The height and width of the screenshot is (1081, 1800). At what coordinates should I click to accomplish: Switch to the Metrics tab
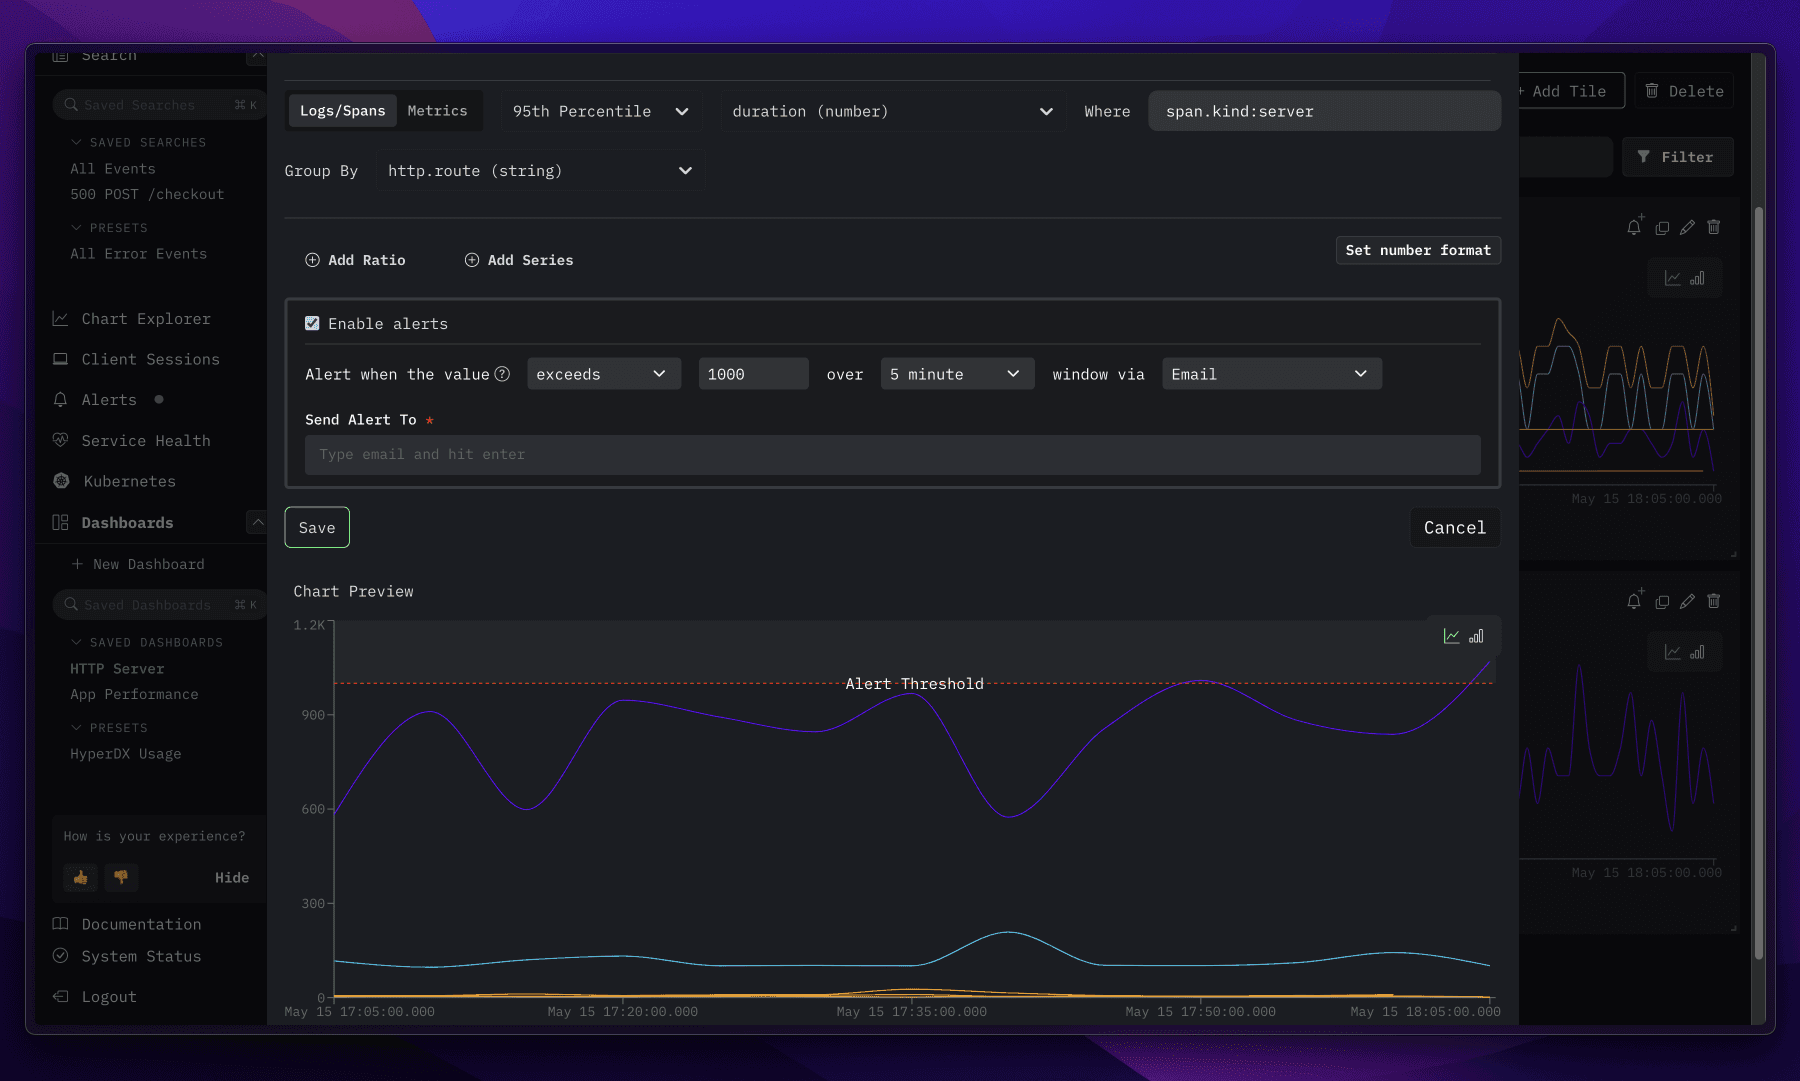tap(438, 110)
